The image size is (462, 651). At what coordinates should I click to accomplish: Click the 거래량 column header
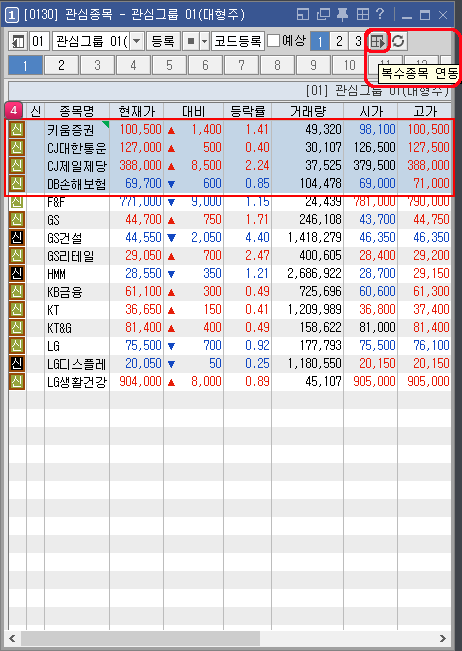(x=308, y=111)
